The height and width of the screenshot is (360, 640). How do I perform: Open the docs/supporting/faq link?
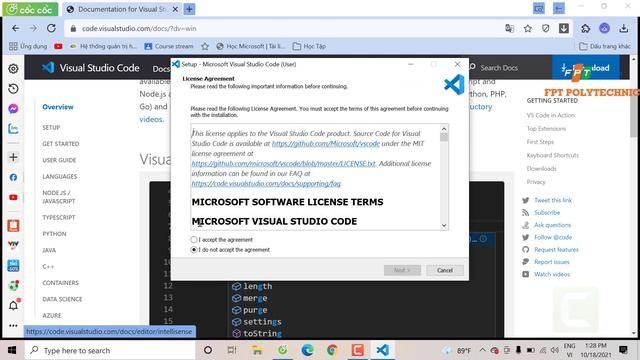coord(266,184)
